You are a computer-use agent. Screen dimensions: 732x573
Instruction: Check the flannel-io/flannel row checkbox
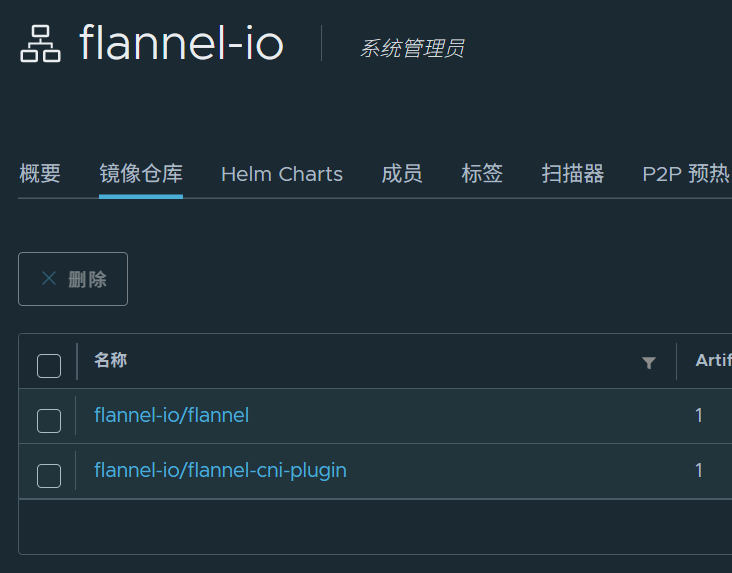point(49,421)
